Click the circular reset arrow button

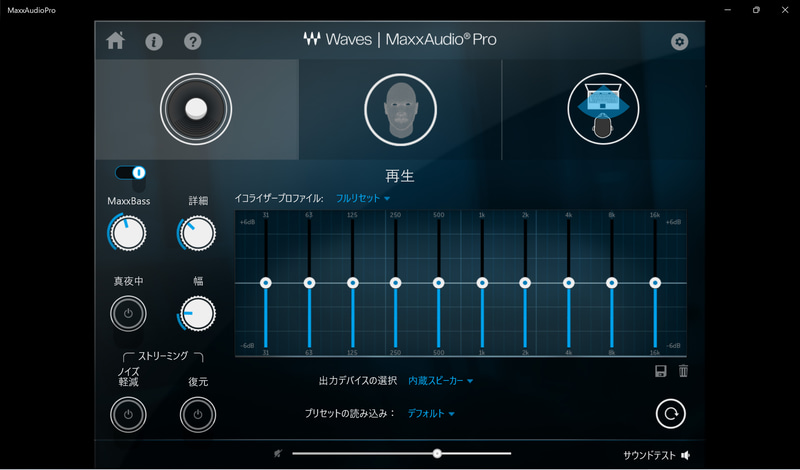coord(670,413)
